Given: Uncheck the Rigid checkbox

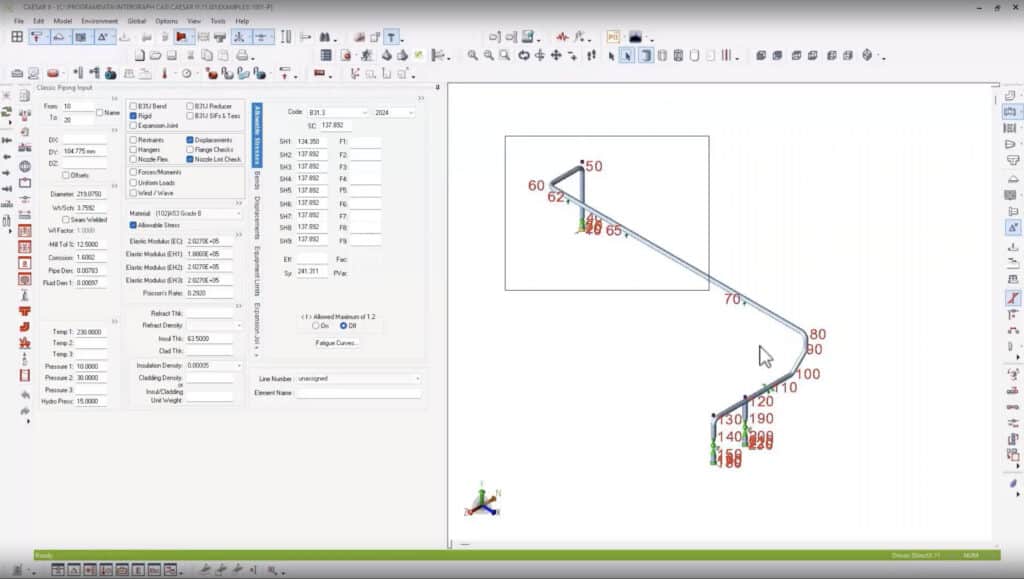Looking at the screenshot, I should coord(133,116).
